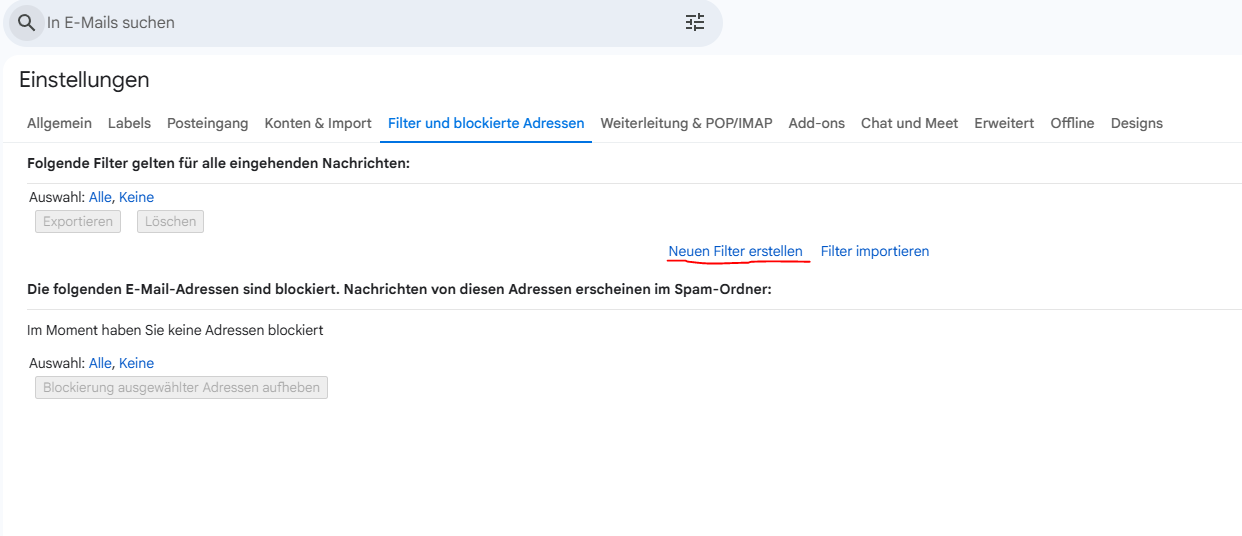This screenshot has height=536, width=1242.
Task: Go to the Erweitert tab
Action: [1004, 123]
